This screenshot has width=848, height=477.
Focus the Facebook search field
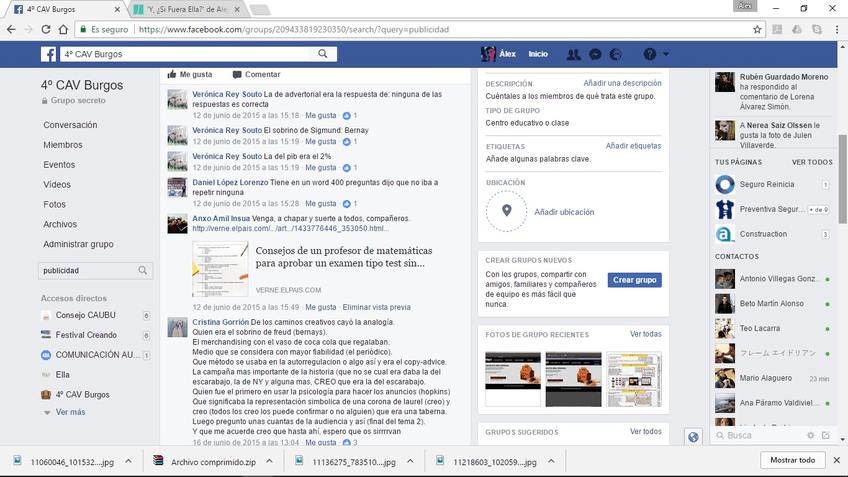(185, 54)
